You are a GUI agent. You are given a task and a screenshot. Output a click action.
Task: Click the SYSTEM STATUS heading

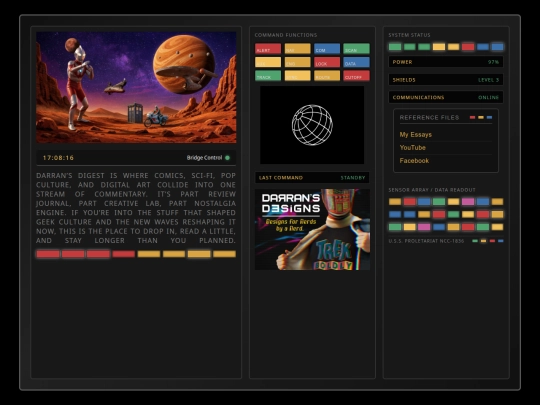[409, 35]
